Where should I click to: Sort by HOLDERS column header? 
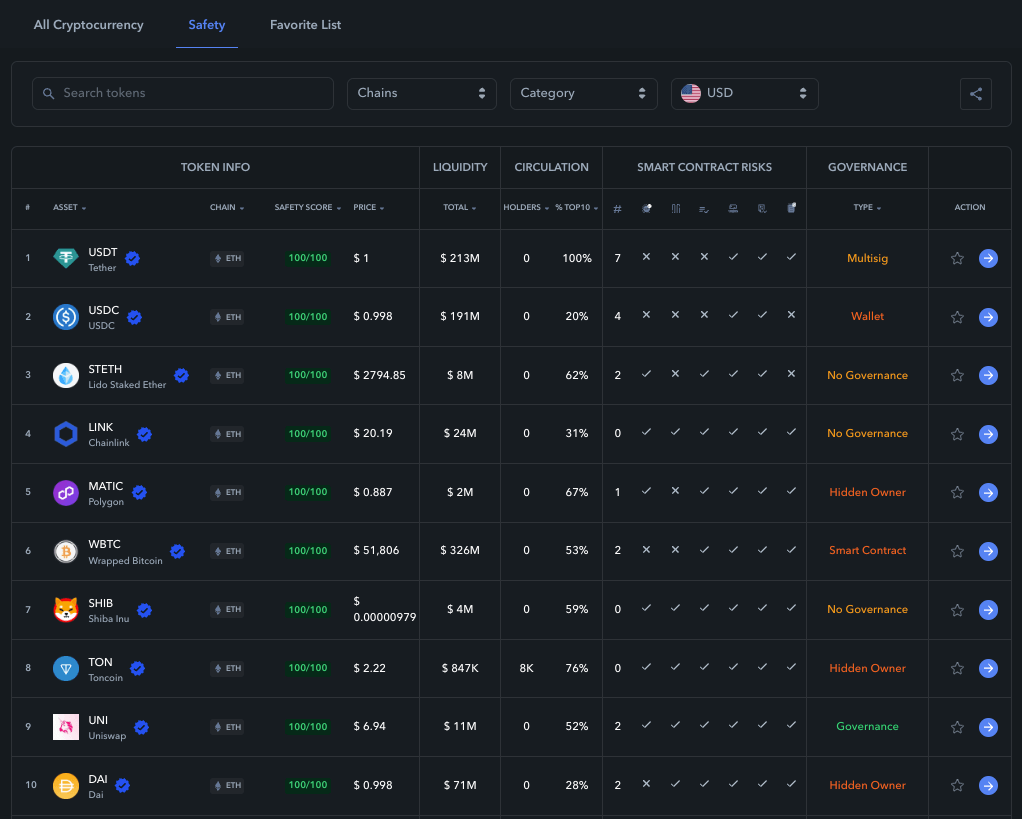pyautogui.click(x=526, y=207)
